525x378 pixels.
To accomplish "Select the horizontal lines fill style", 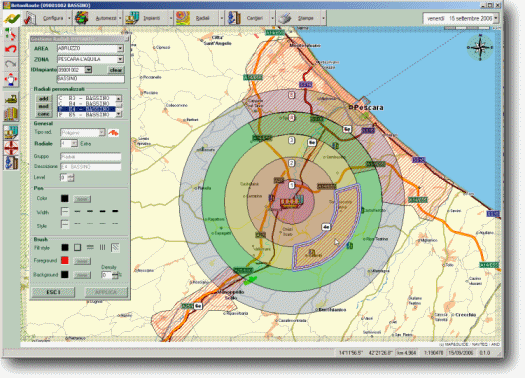I will pos(90,247).
